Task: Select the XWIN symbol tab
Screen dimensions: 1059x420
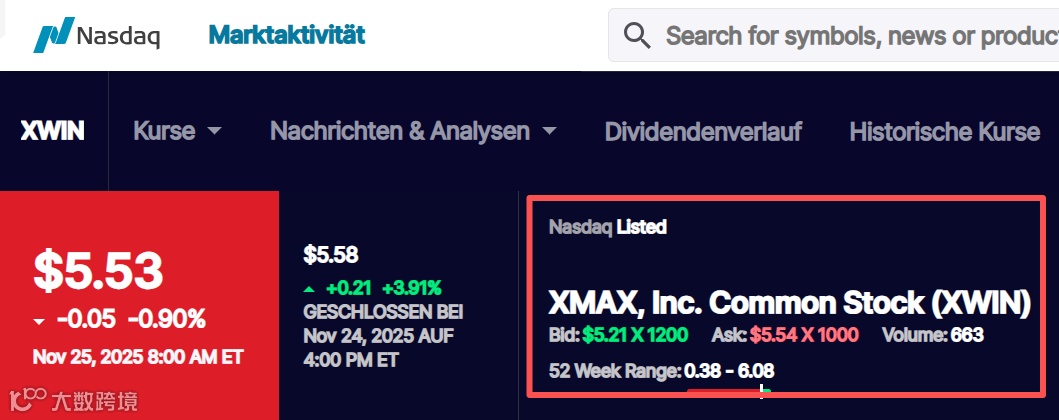Action: (x=52, y=131)
